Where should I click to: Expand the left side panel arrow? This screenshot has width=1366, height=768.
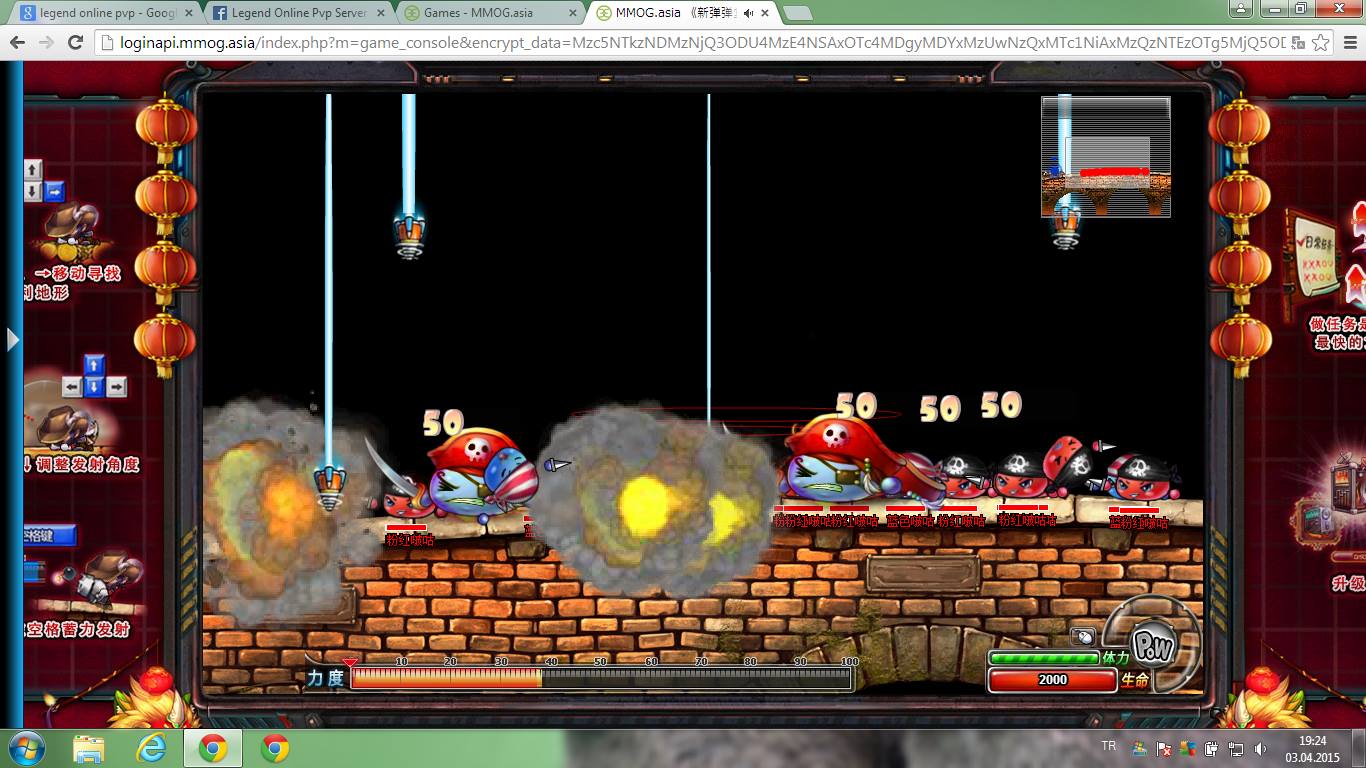12,340
